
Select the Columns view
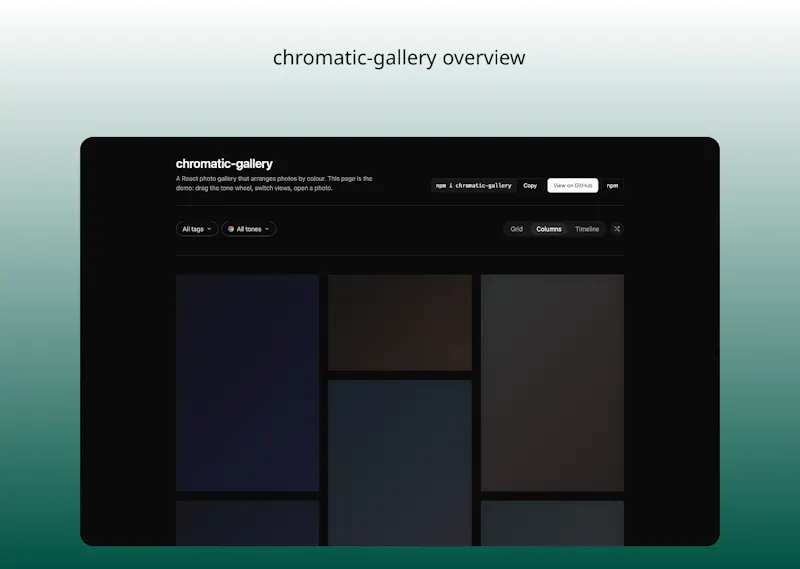tap(548, 229)
